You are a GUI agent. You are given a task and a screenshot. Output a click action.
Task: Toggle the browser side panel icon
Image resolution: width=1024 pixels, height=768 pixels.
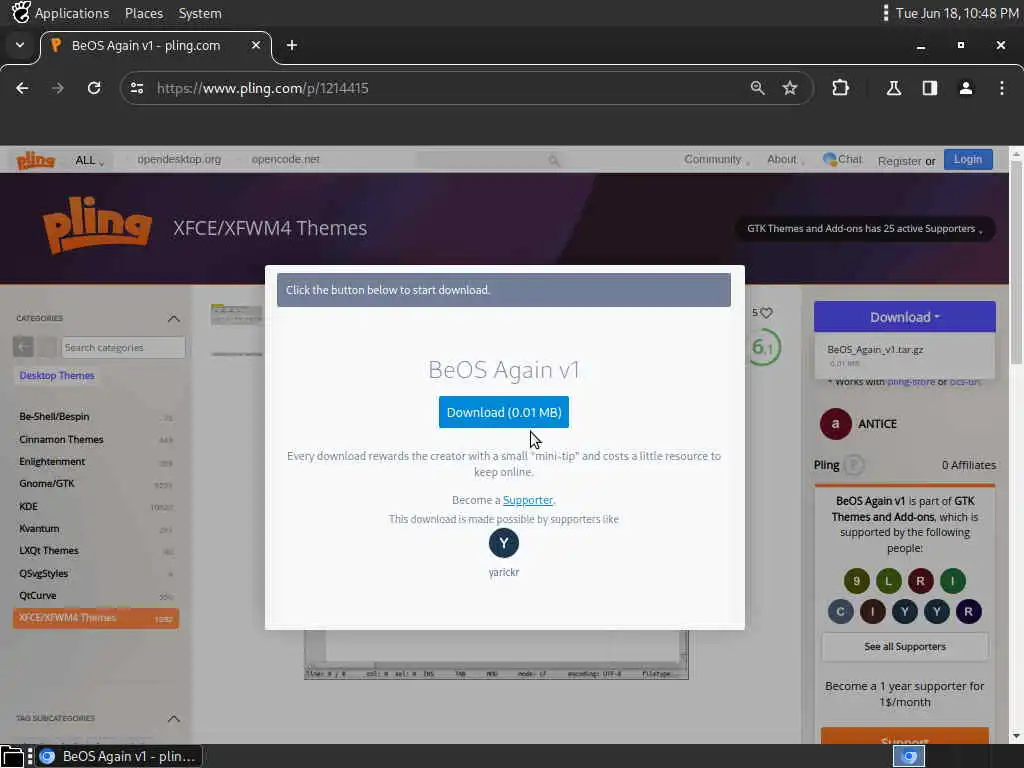pyautogui.click(x=930, y=88)
